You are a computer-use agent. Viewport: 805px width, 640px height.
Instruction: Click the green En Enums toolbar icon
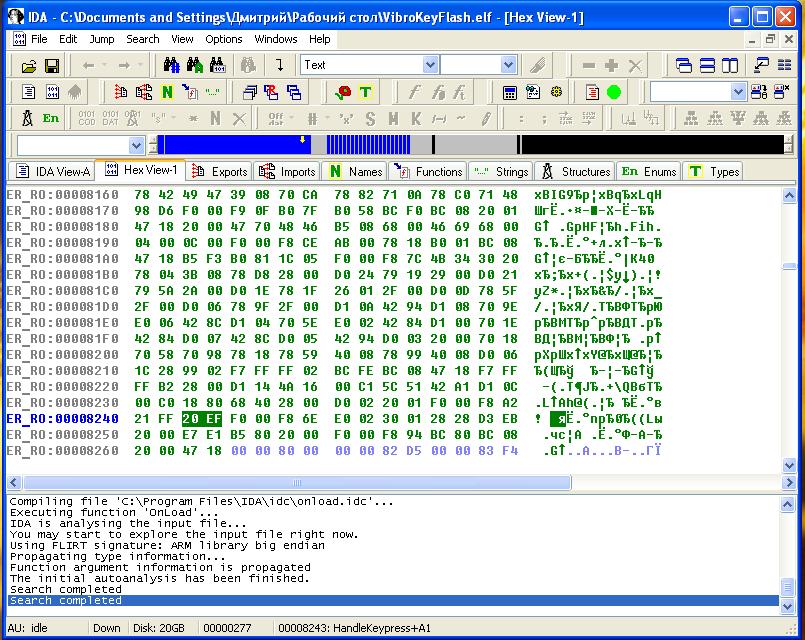[x=51, y=119]
